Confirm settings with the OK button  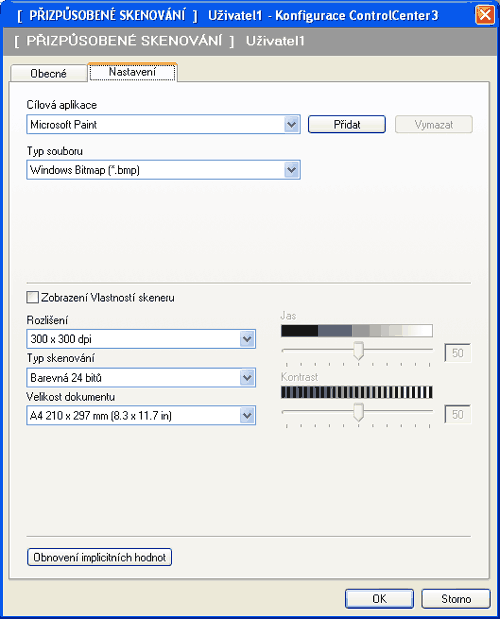click(379, 599)
